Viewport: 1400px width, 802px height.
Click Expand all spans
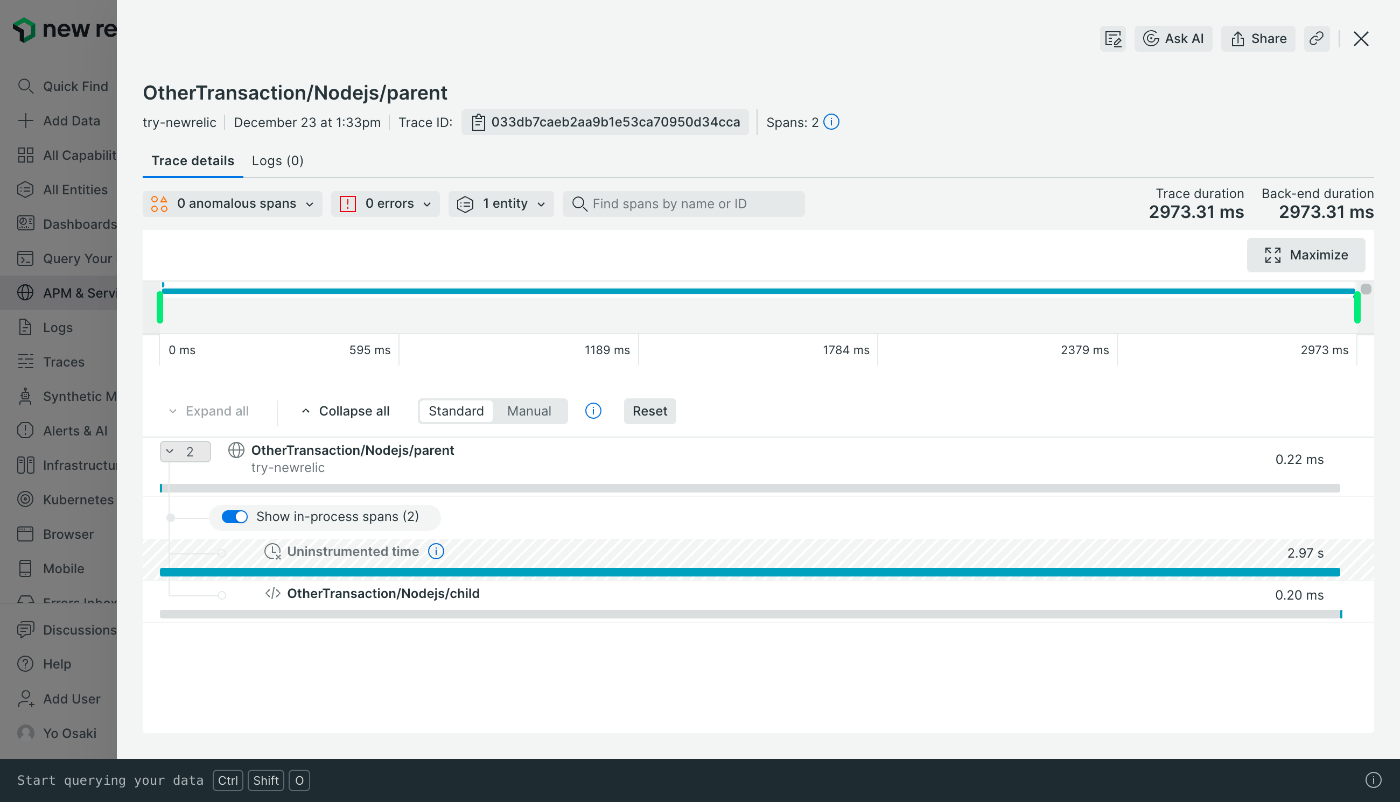click(x=208, y=411)
